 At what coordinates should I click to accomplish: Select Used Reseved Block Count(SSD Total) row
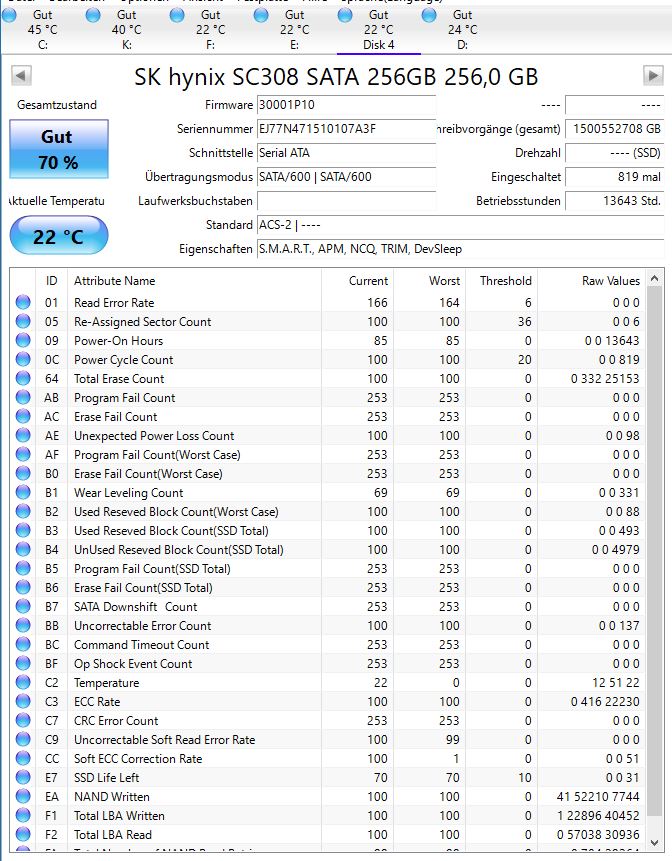(328, 530)
